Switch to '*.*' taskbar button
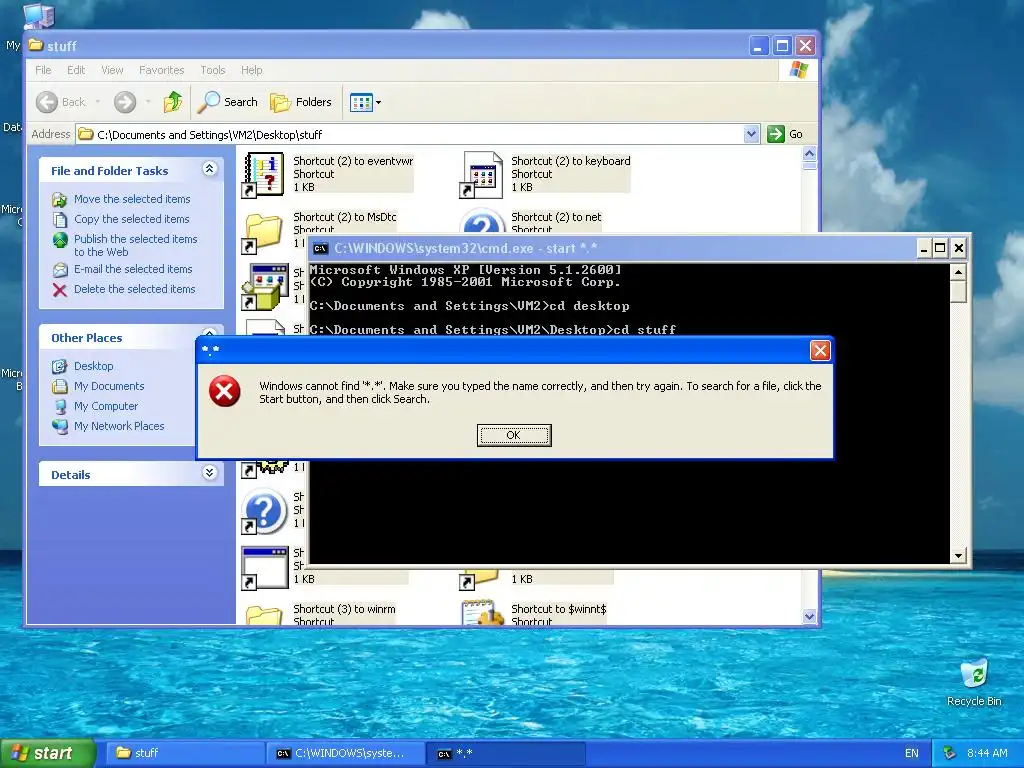This screenshot has height=768, width=1024. click(x=506, y=753)
